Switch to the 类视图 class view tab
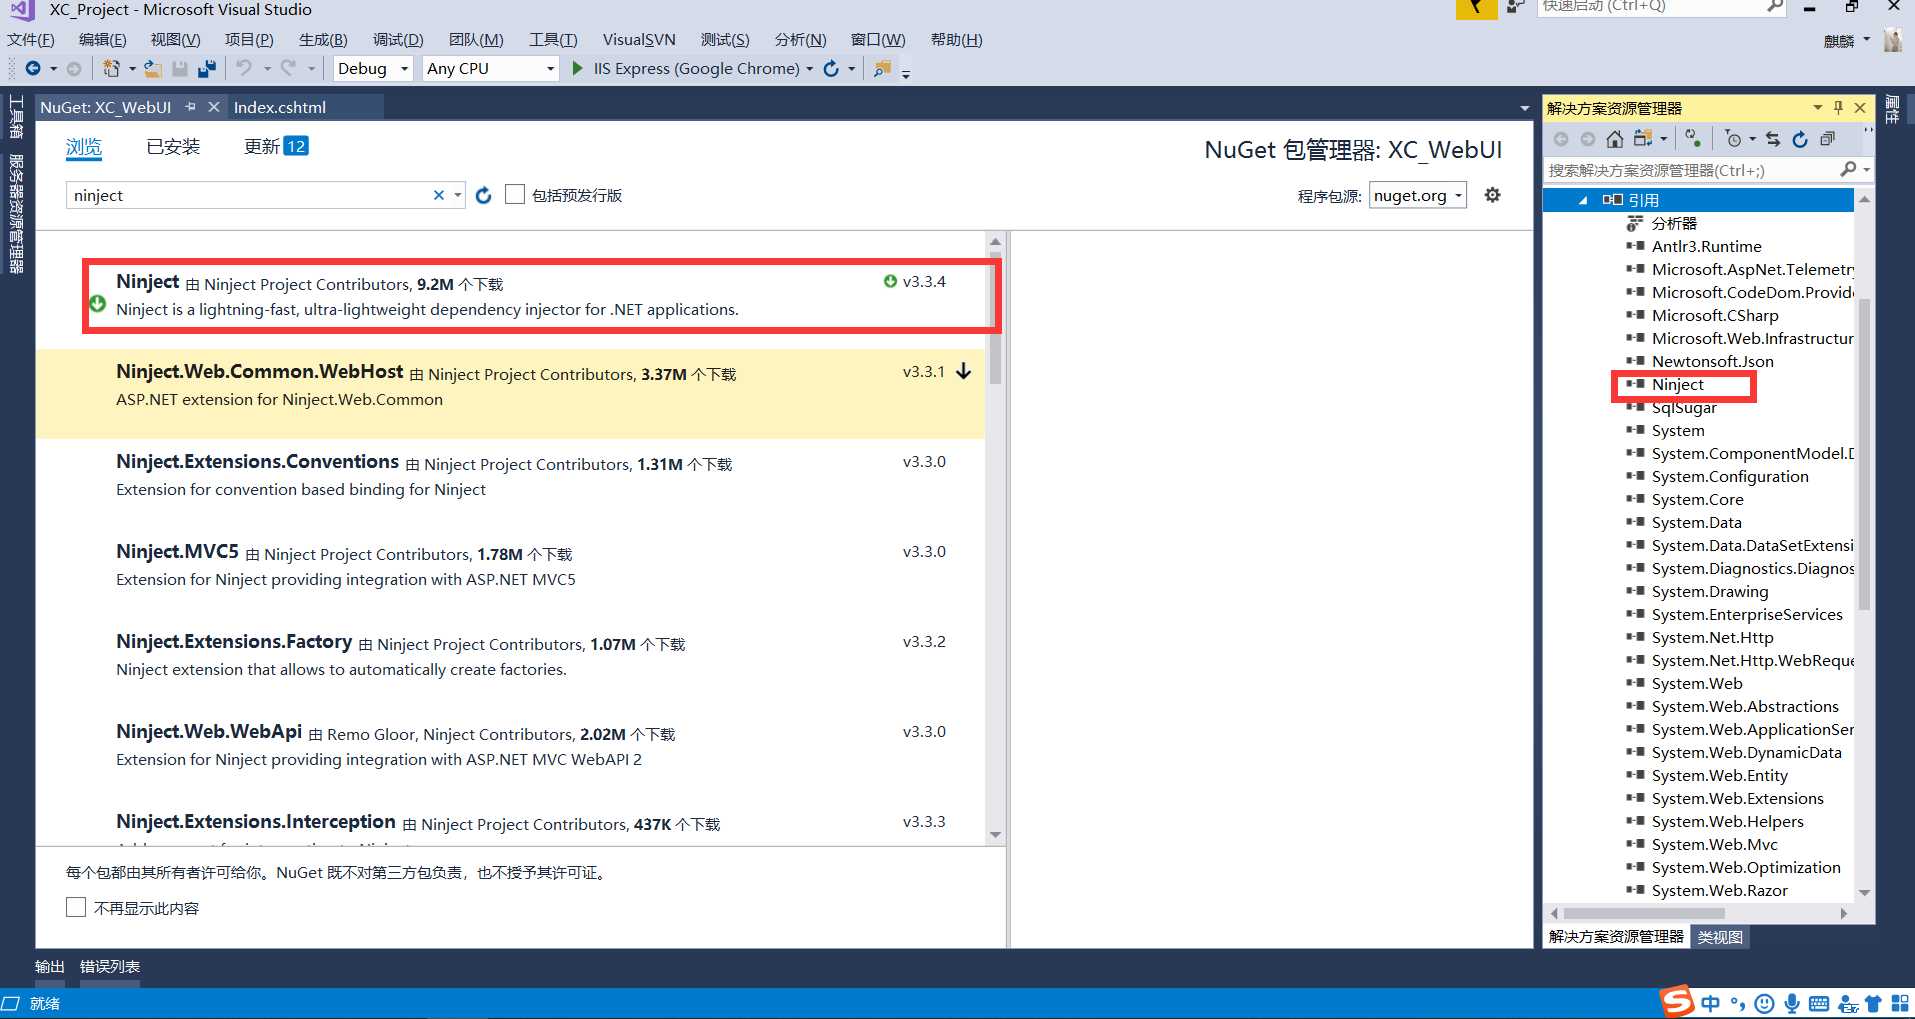Screen dimensions: 1915x1019 point(1720,937)
